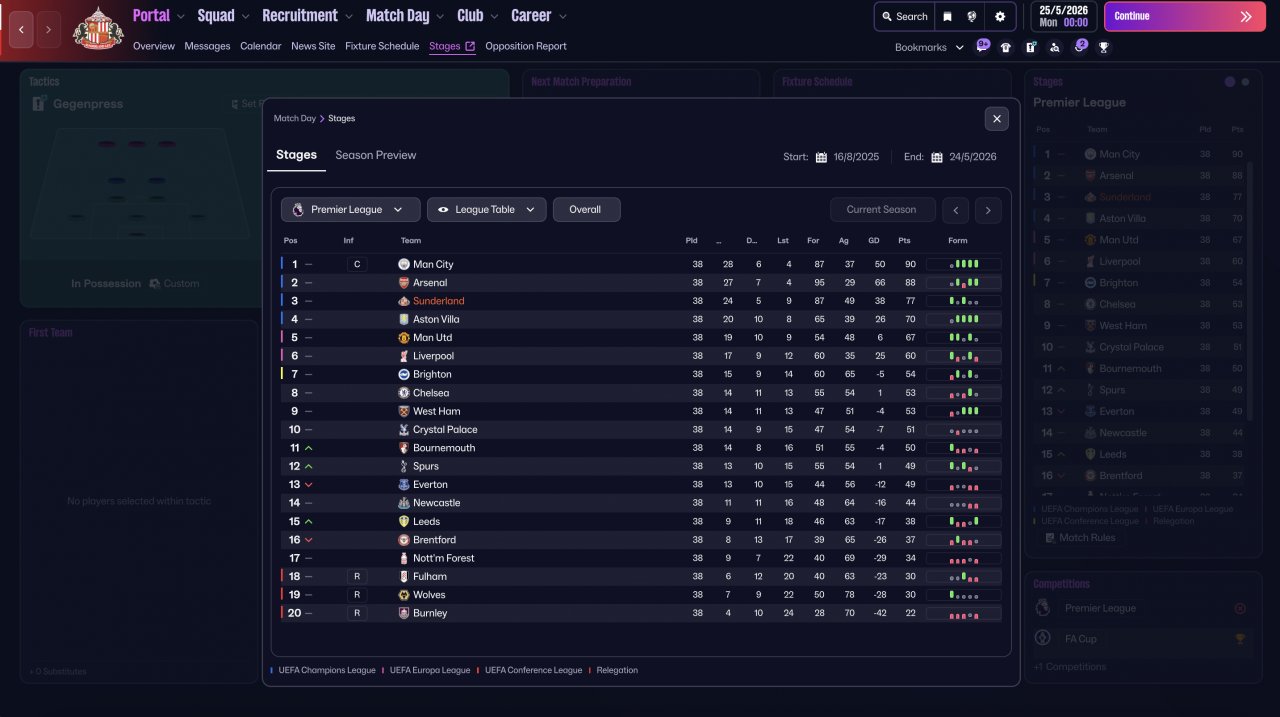Open the Messages submenu item

[207, 46]
